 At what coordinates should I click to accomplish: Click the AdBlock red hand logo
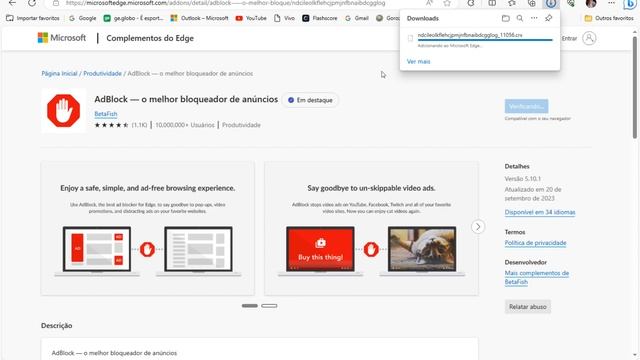point(64,111)
